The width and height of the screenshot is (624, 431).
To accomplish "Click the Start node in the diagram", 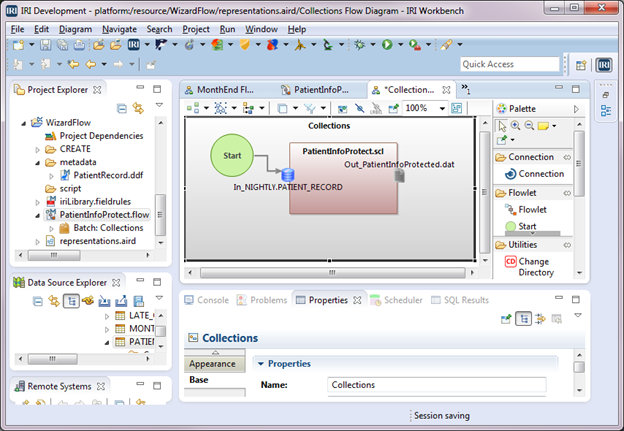I will (x=232, y=155).
